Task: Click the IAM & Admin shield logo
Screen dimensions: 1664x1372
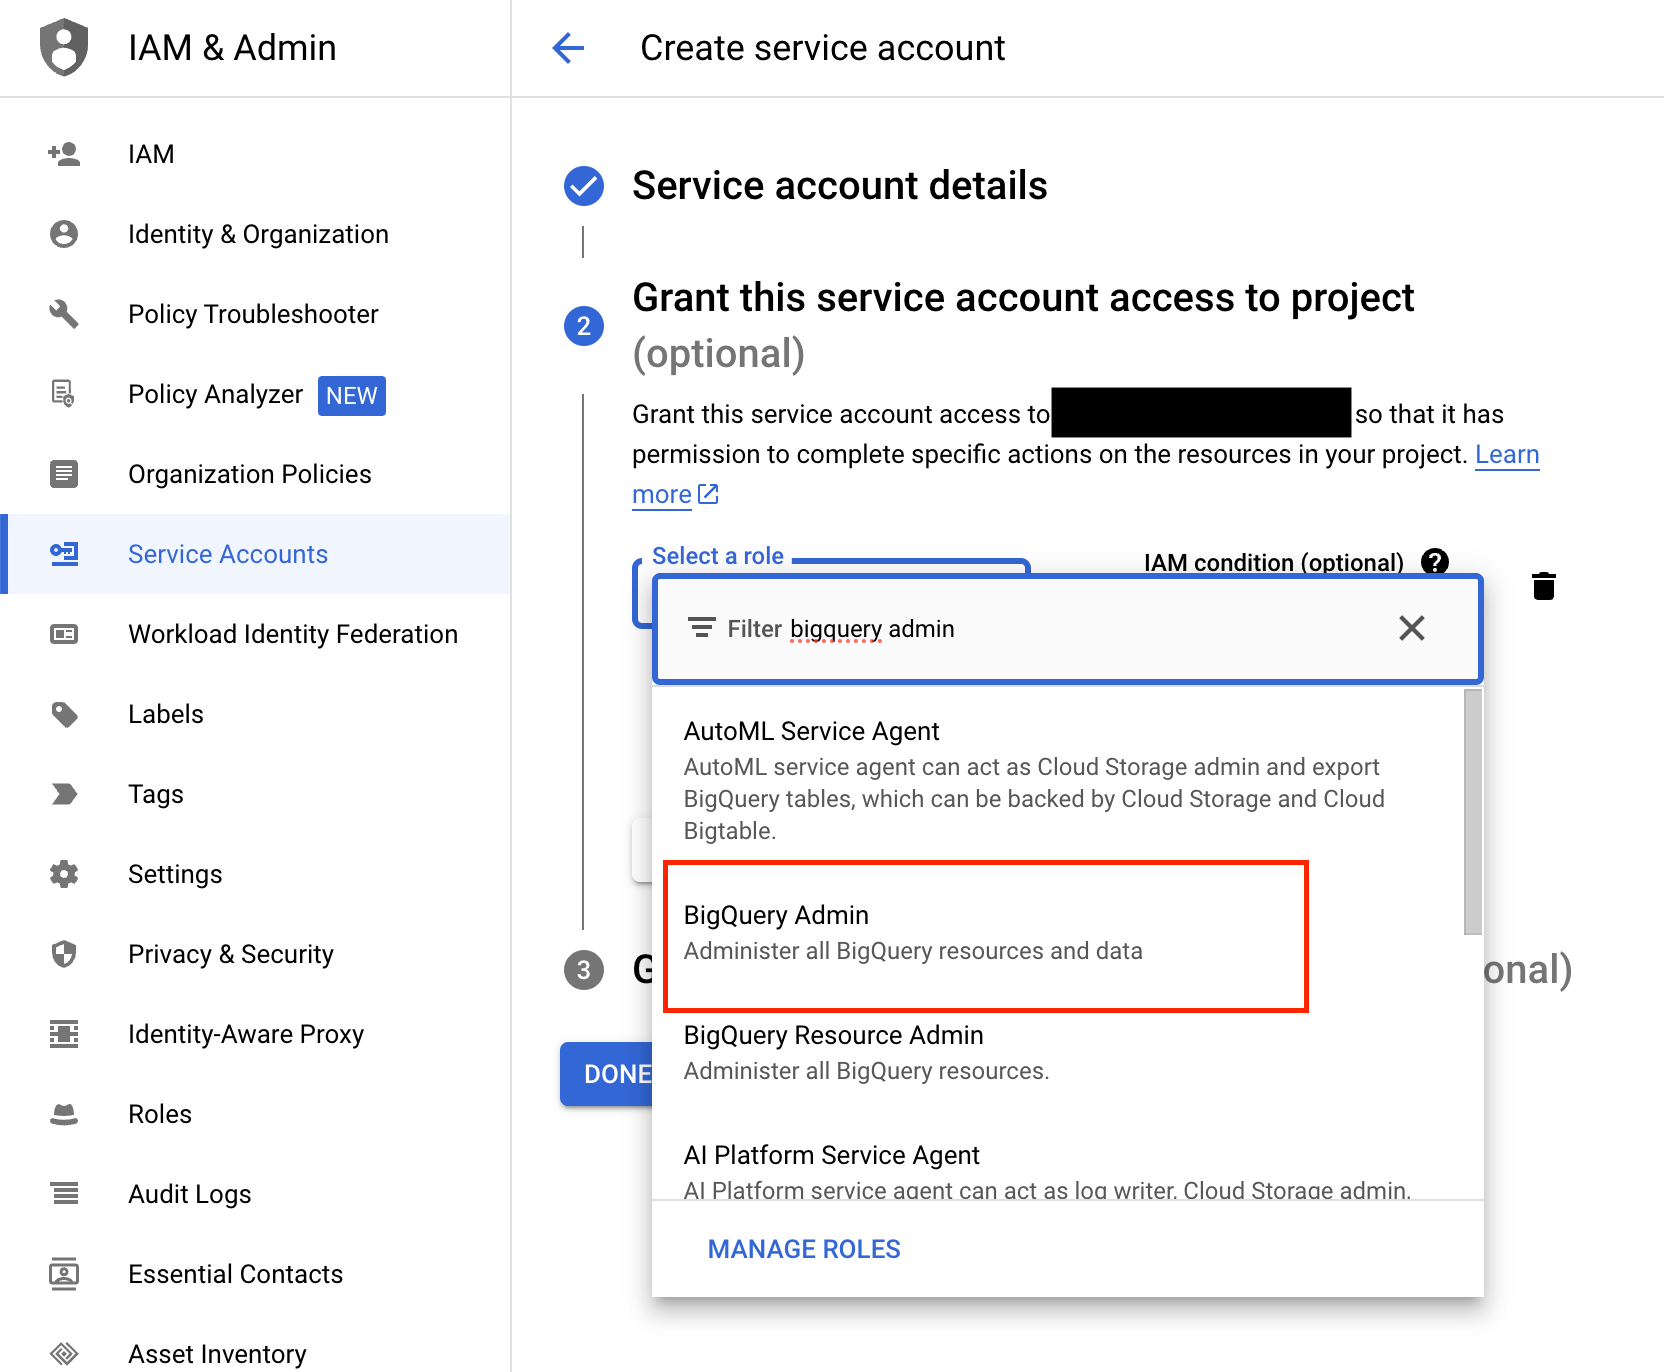Action: coord(64,47)
